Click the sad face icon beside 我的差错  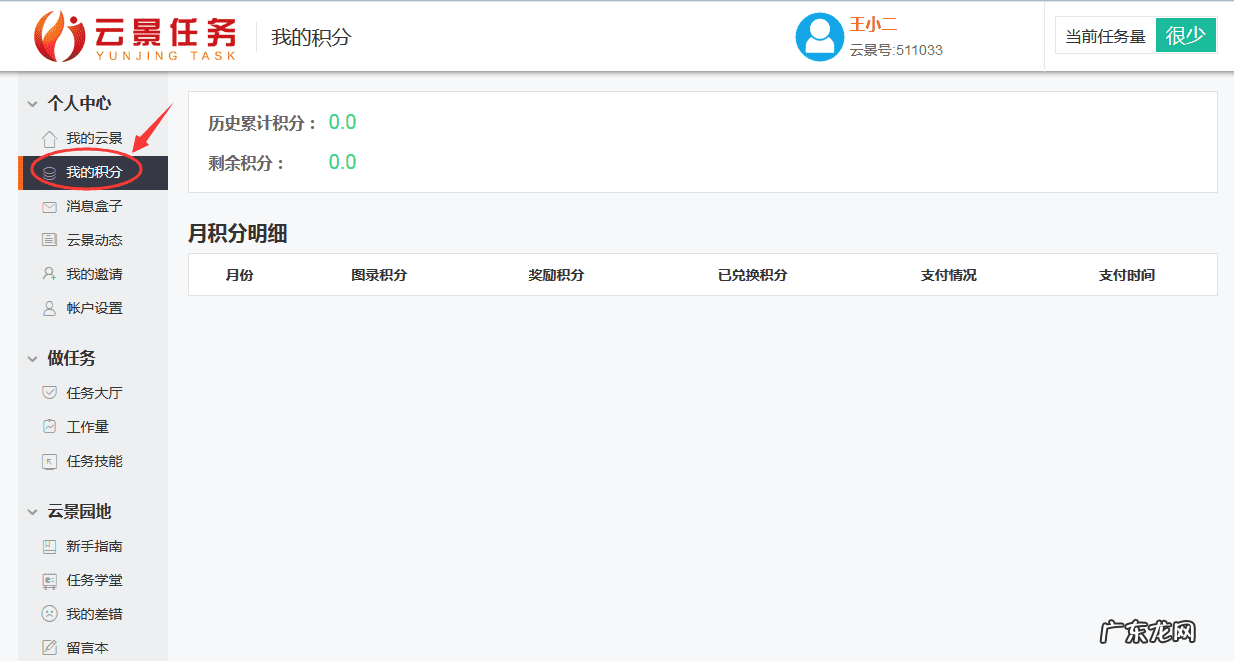click(49, 614)
